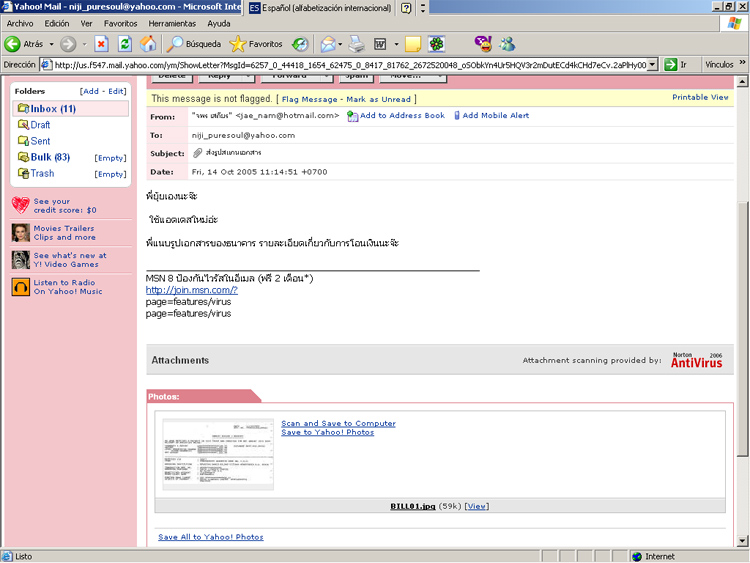Image resolution: width=750 pixels, height=563 pixels.
Task: Click the Mail envelope toolbar icon
Action: pyautogui.click(x=328, y=44)
